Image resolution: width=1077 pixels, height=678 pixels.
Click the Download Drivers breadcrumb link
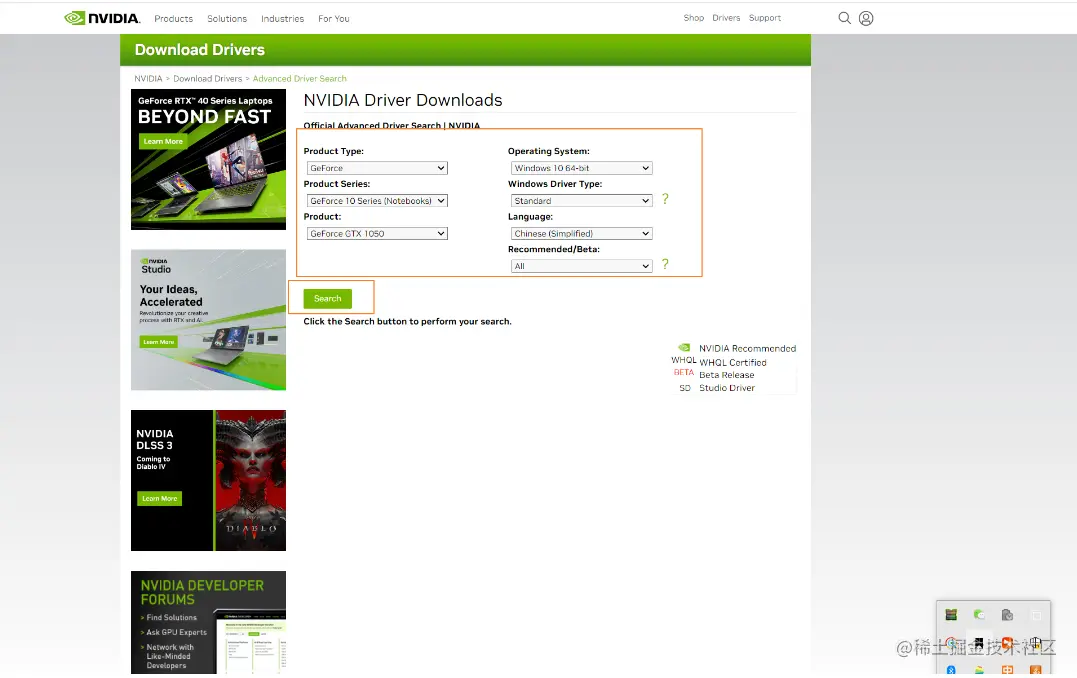point(207,79)
